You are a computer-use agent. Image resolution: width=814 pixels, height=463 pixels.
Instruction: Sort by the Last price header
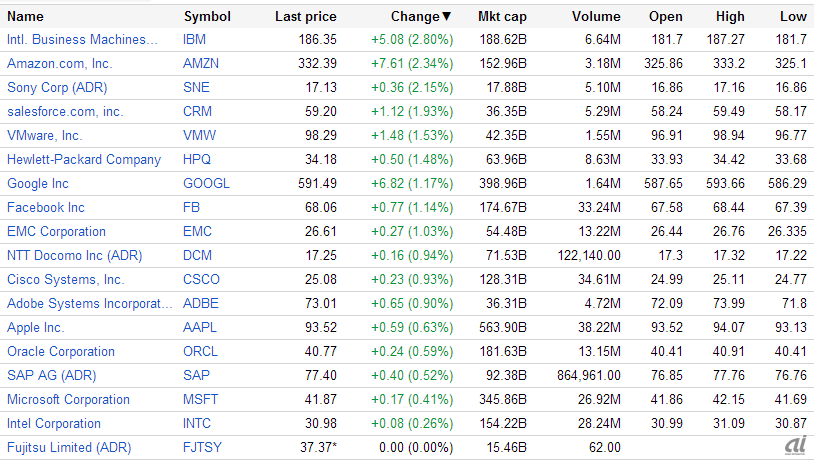click(306, 16)
